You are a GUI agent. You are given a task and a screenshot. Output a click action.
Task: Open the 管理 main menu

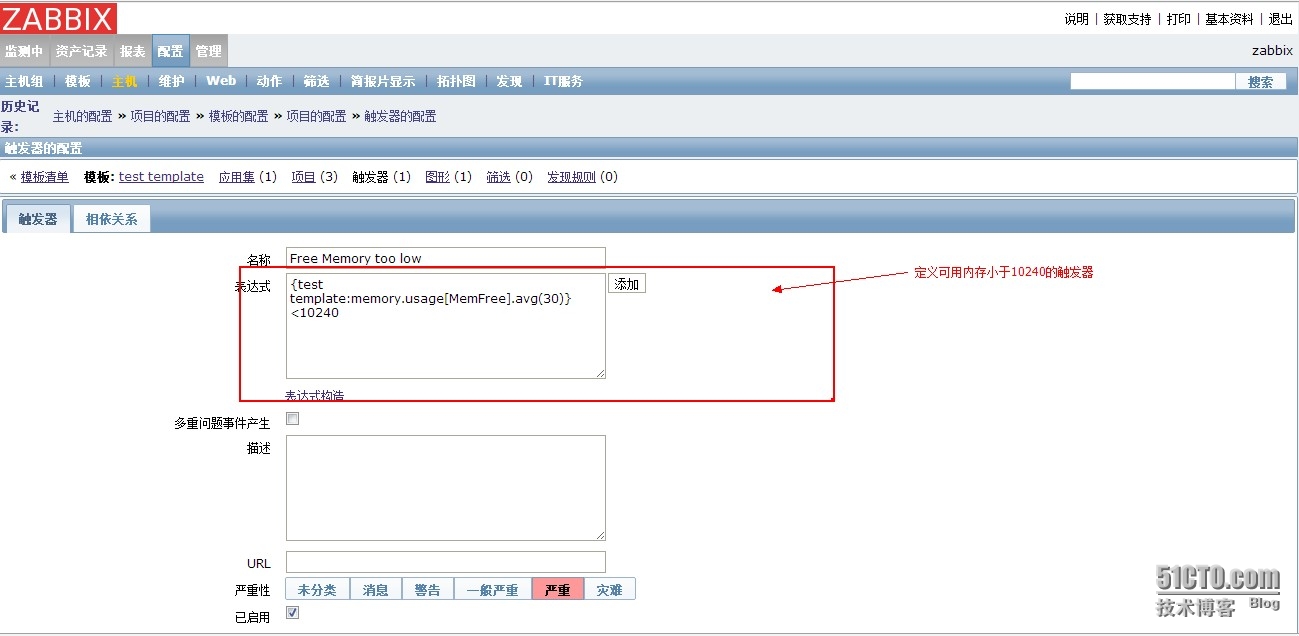click(x=209, y=51)
